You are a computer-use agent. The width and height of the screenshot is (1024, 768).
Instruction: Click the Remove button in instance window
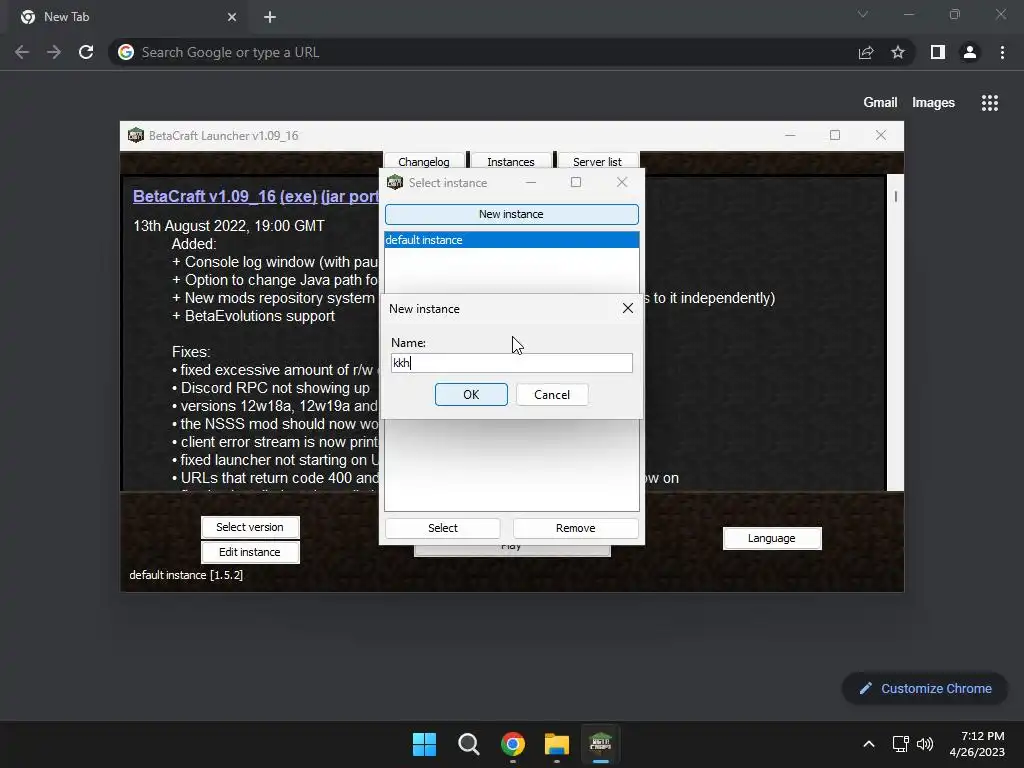click(575, 528)
